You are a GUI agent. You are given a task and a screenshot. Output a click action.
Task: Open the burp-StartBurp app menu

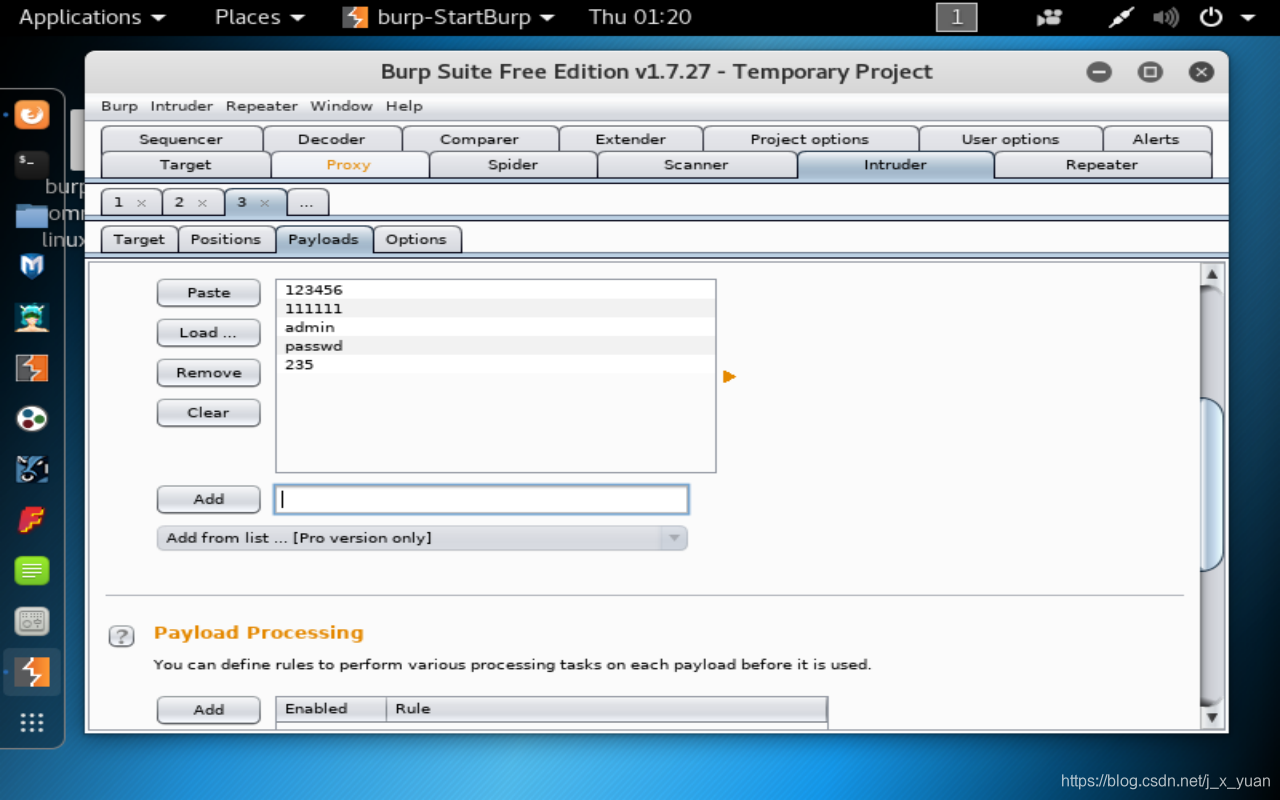tap(448, 17)
